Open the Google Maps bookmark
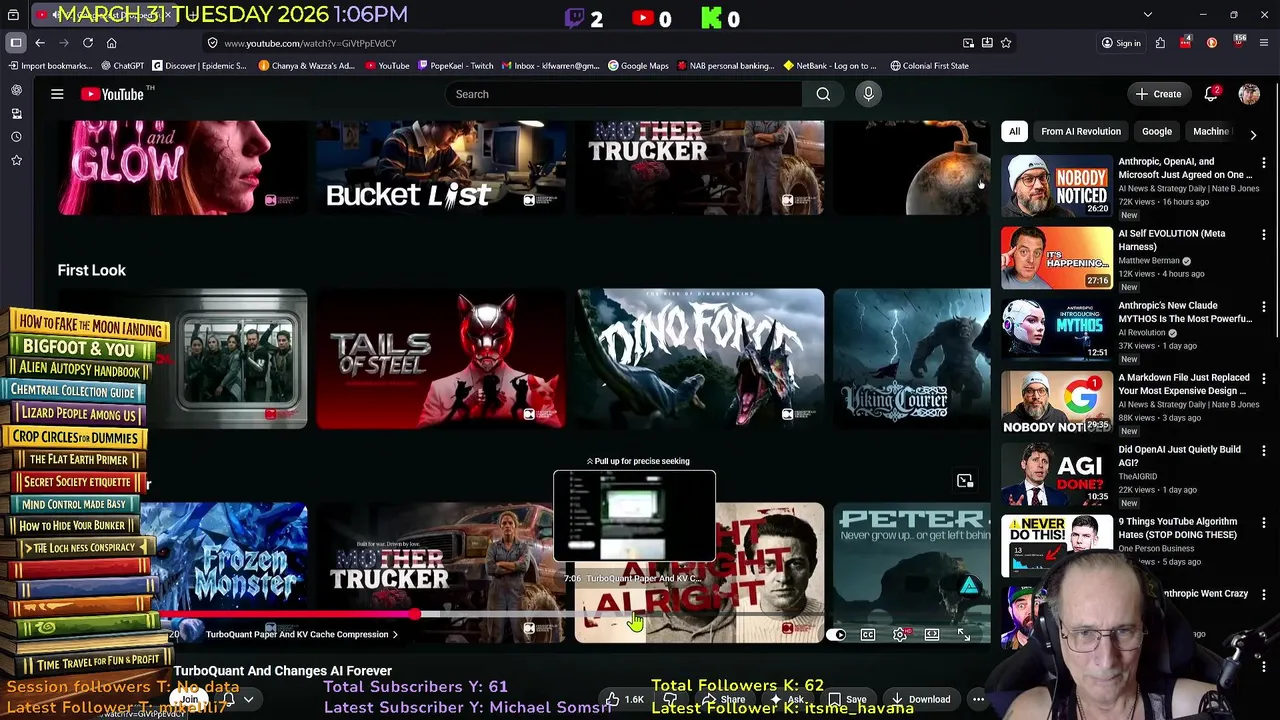Viewport: 1280px width, 720px height. [638, 66]
